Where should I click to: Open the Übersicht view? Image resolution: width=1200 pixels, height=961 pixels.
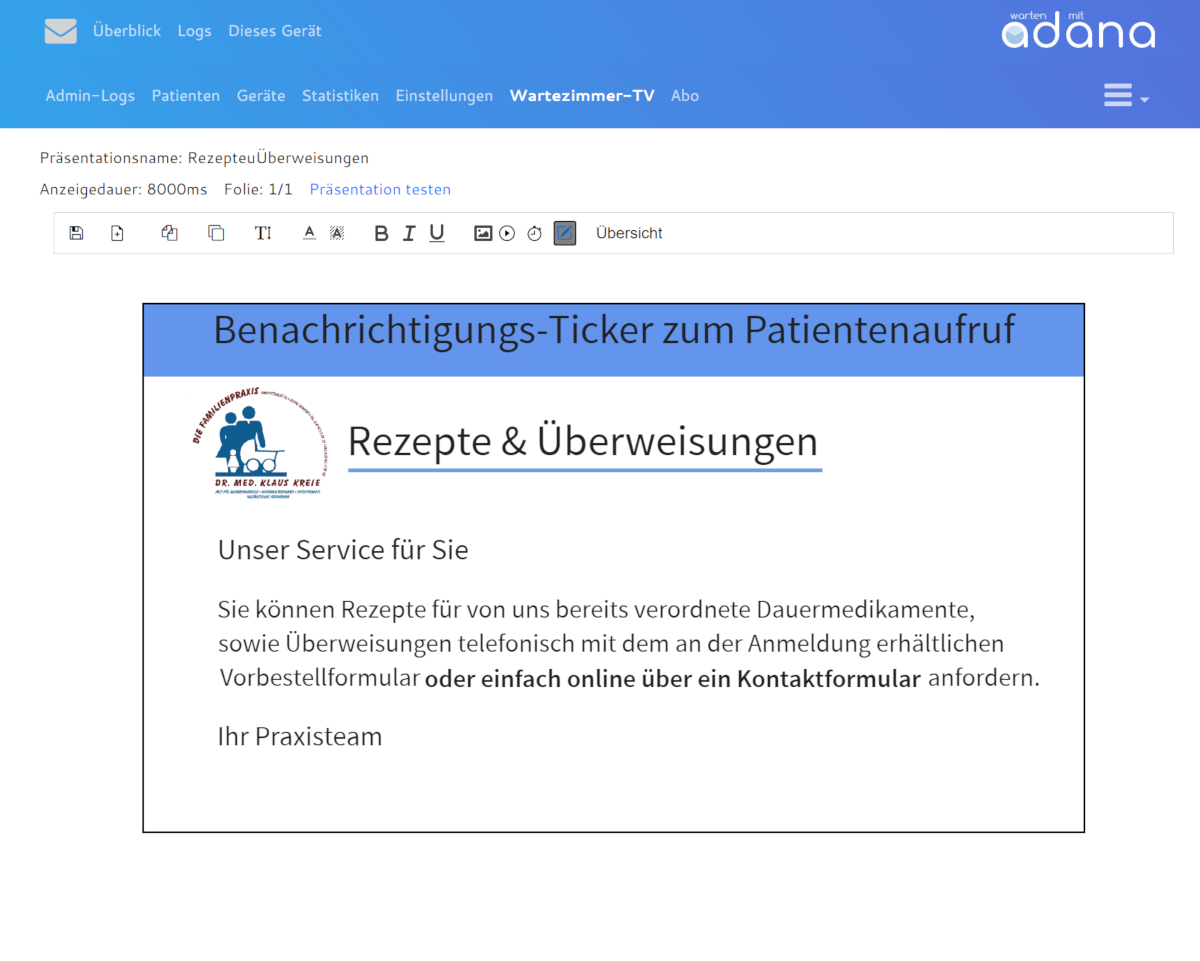click(629, 232)
